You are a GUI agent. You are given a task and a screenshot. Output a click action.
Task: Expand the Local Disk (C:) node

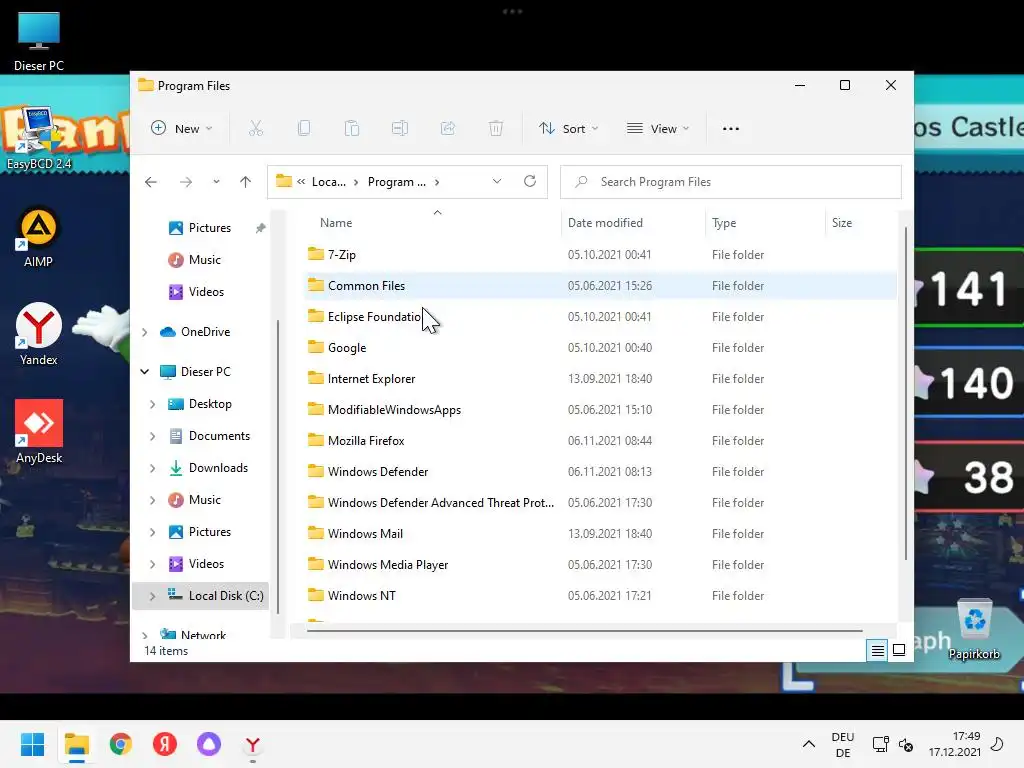point(152,596)
